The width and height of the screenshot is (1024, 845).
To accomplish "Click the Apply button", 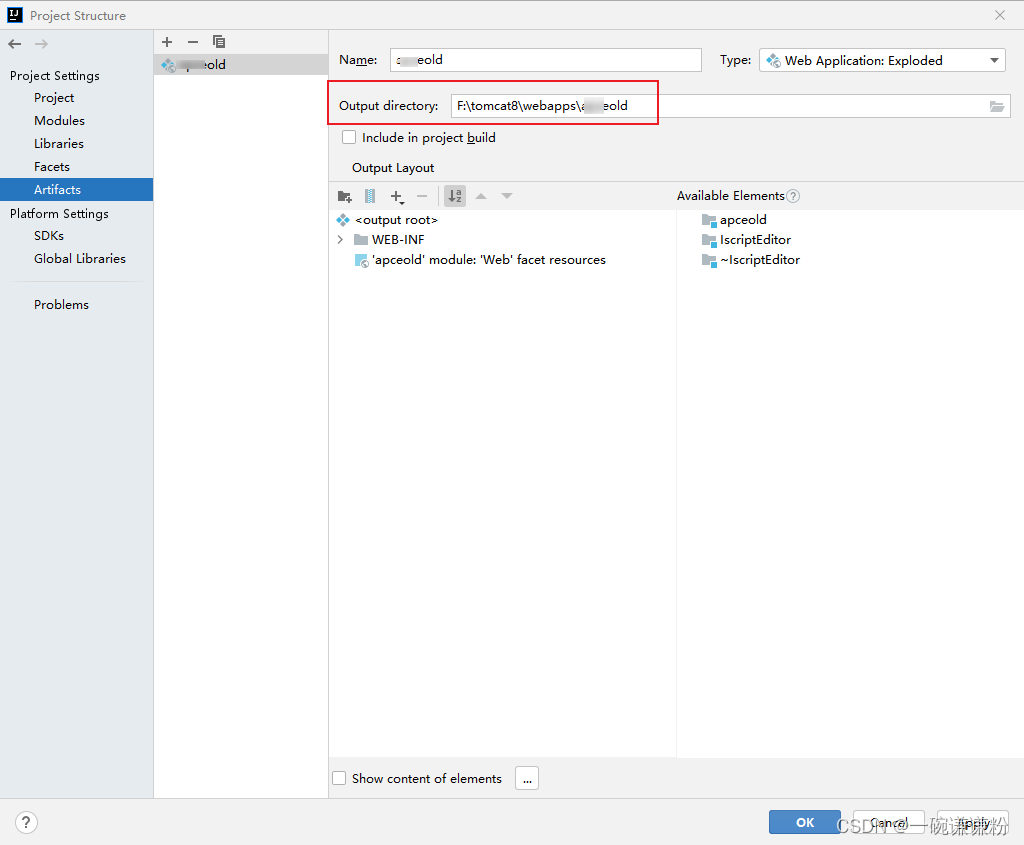I will pos(973,822).
